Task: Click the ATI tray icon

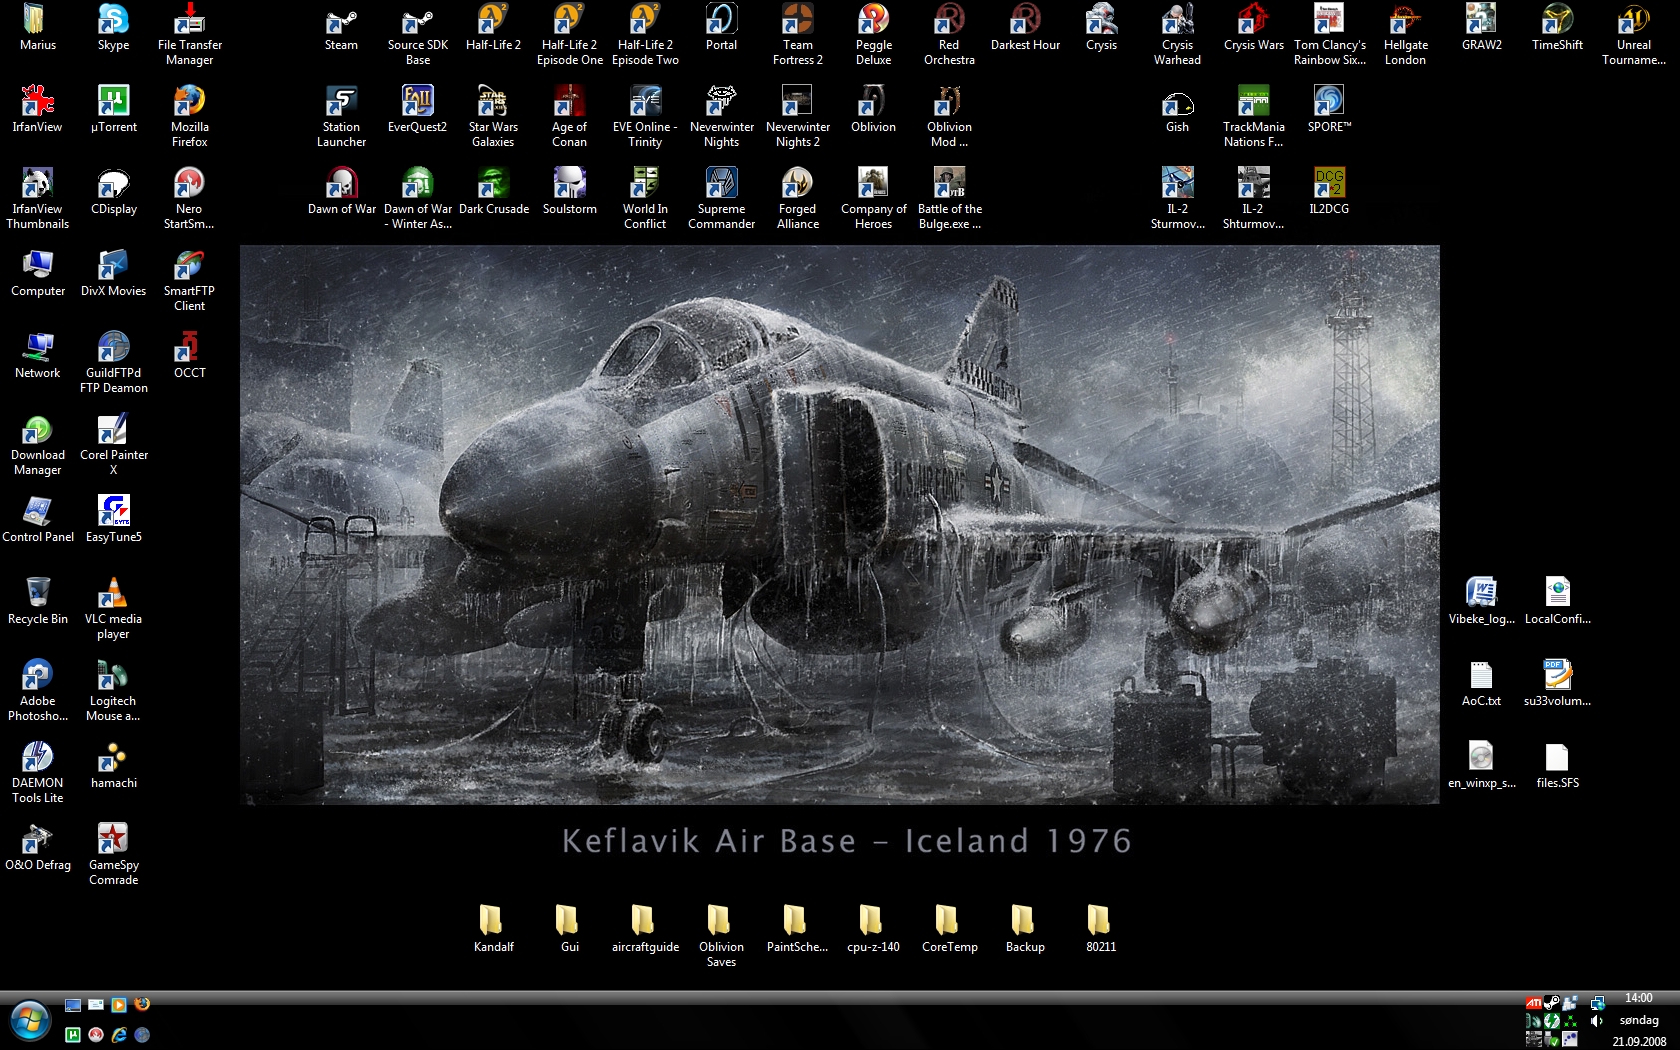Action: point(1533,1003)
